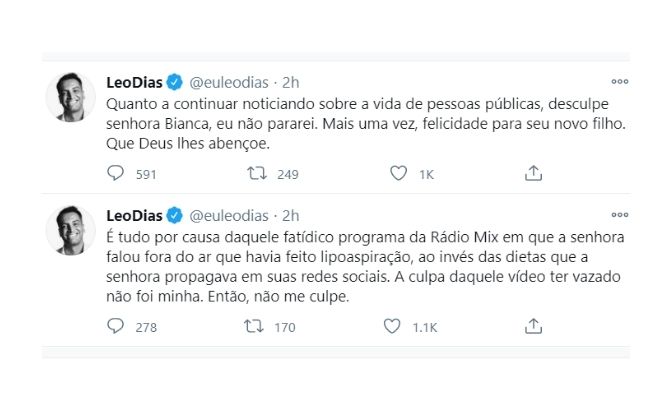Click LeoDias avatar on second tweet

click(x=71, y=230)
